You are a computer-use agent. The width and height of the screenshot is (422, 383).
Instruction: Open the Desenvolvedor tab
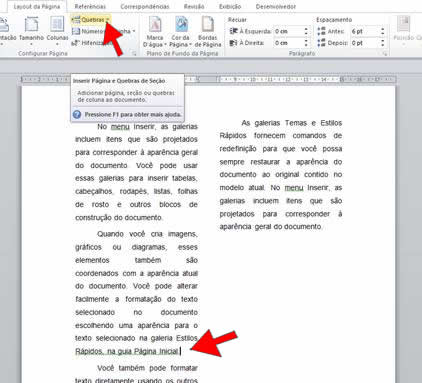(276, 6)
